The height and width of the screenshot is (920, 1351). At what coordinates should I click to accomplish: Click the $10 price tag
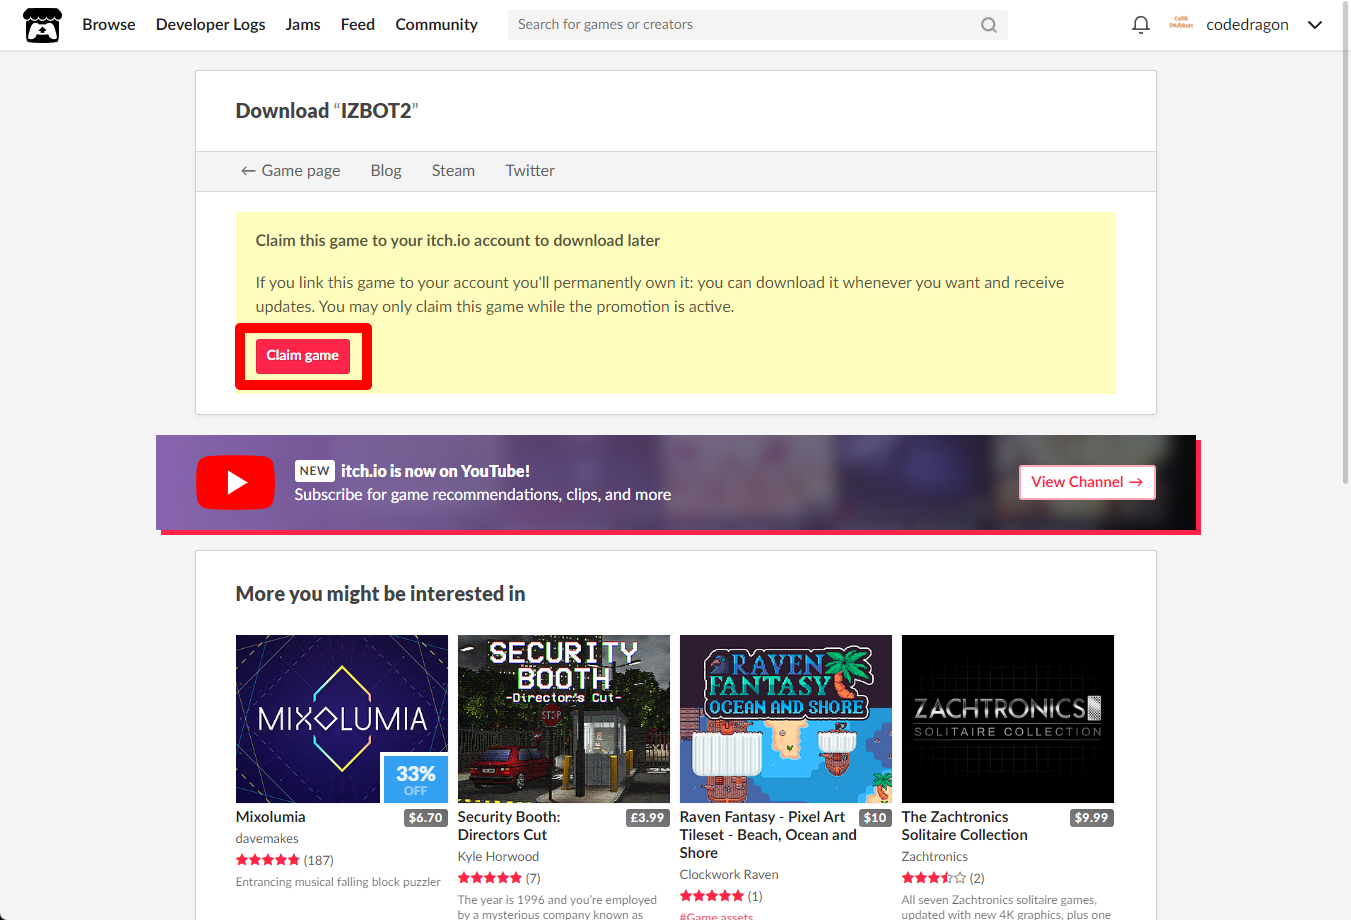875,818
